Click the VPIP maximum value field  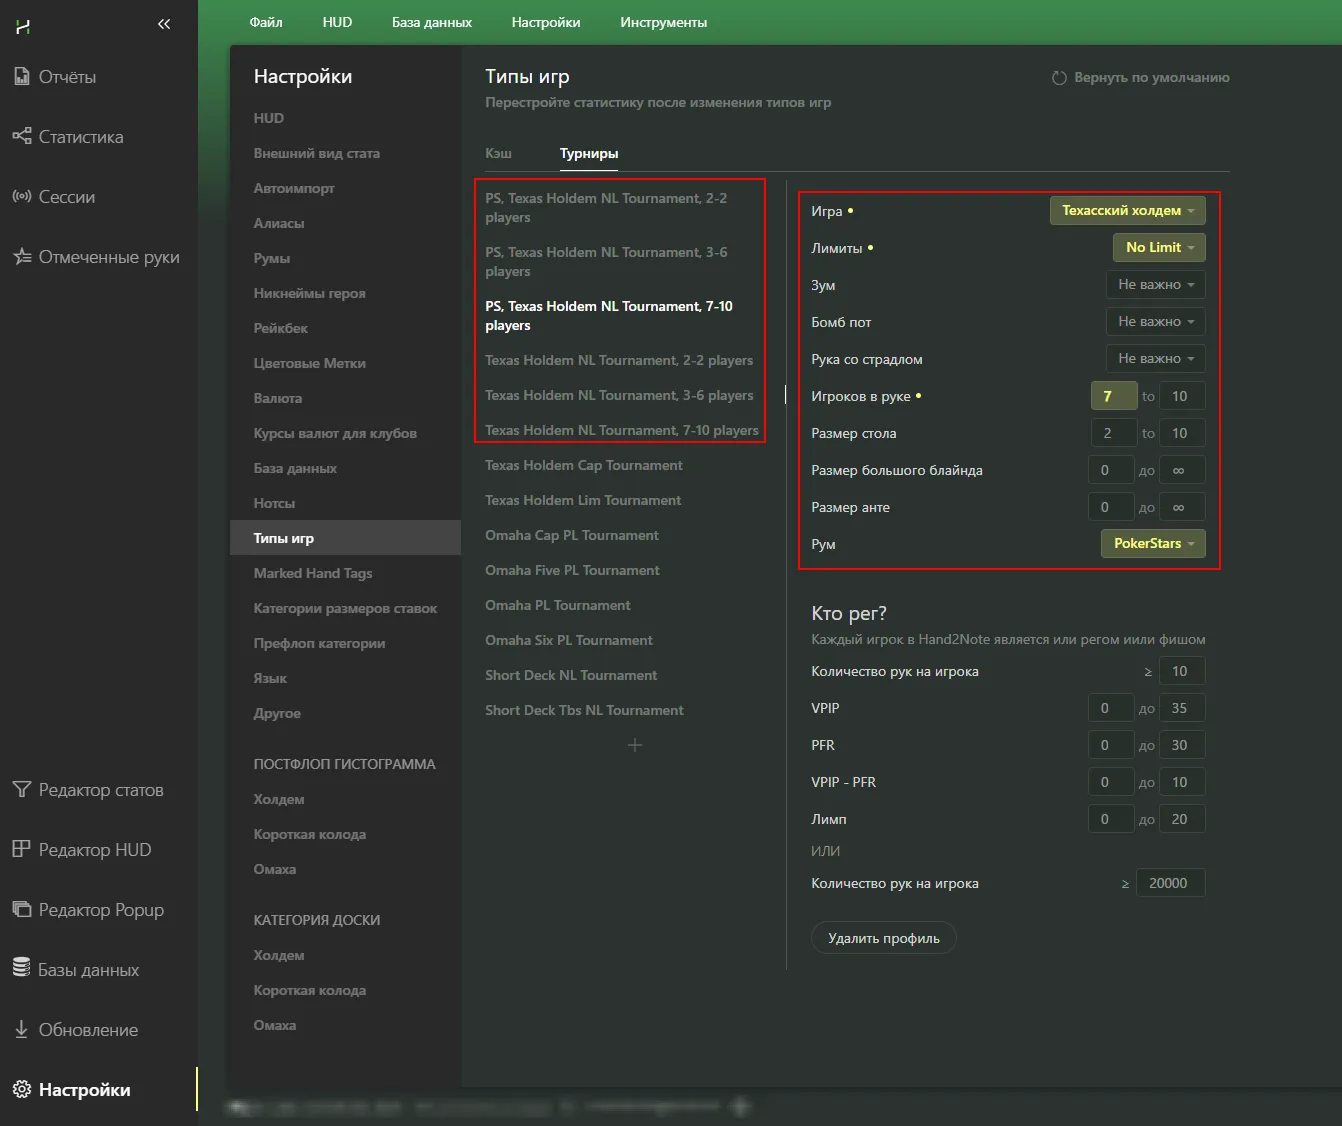point(1180,708)
